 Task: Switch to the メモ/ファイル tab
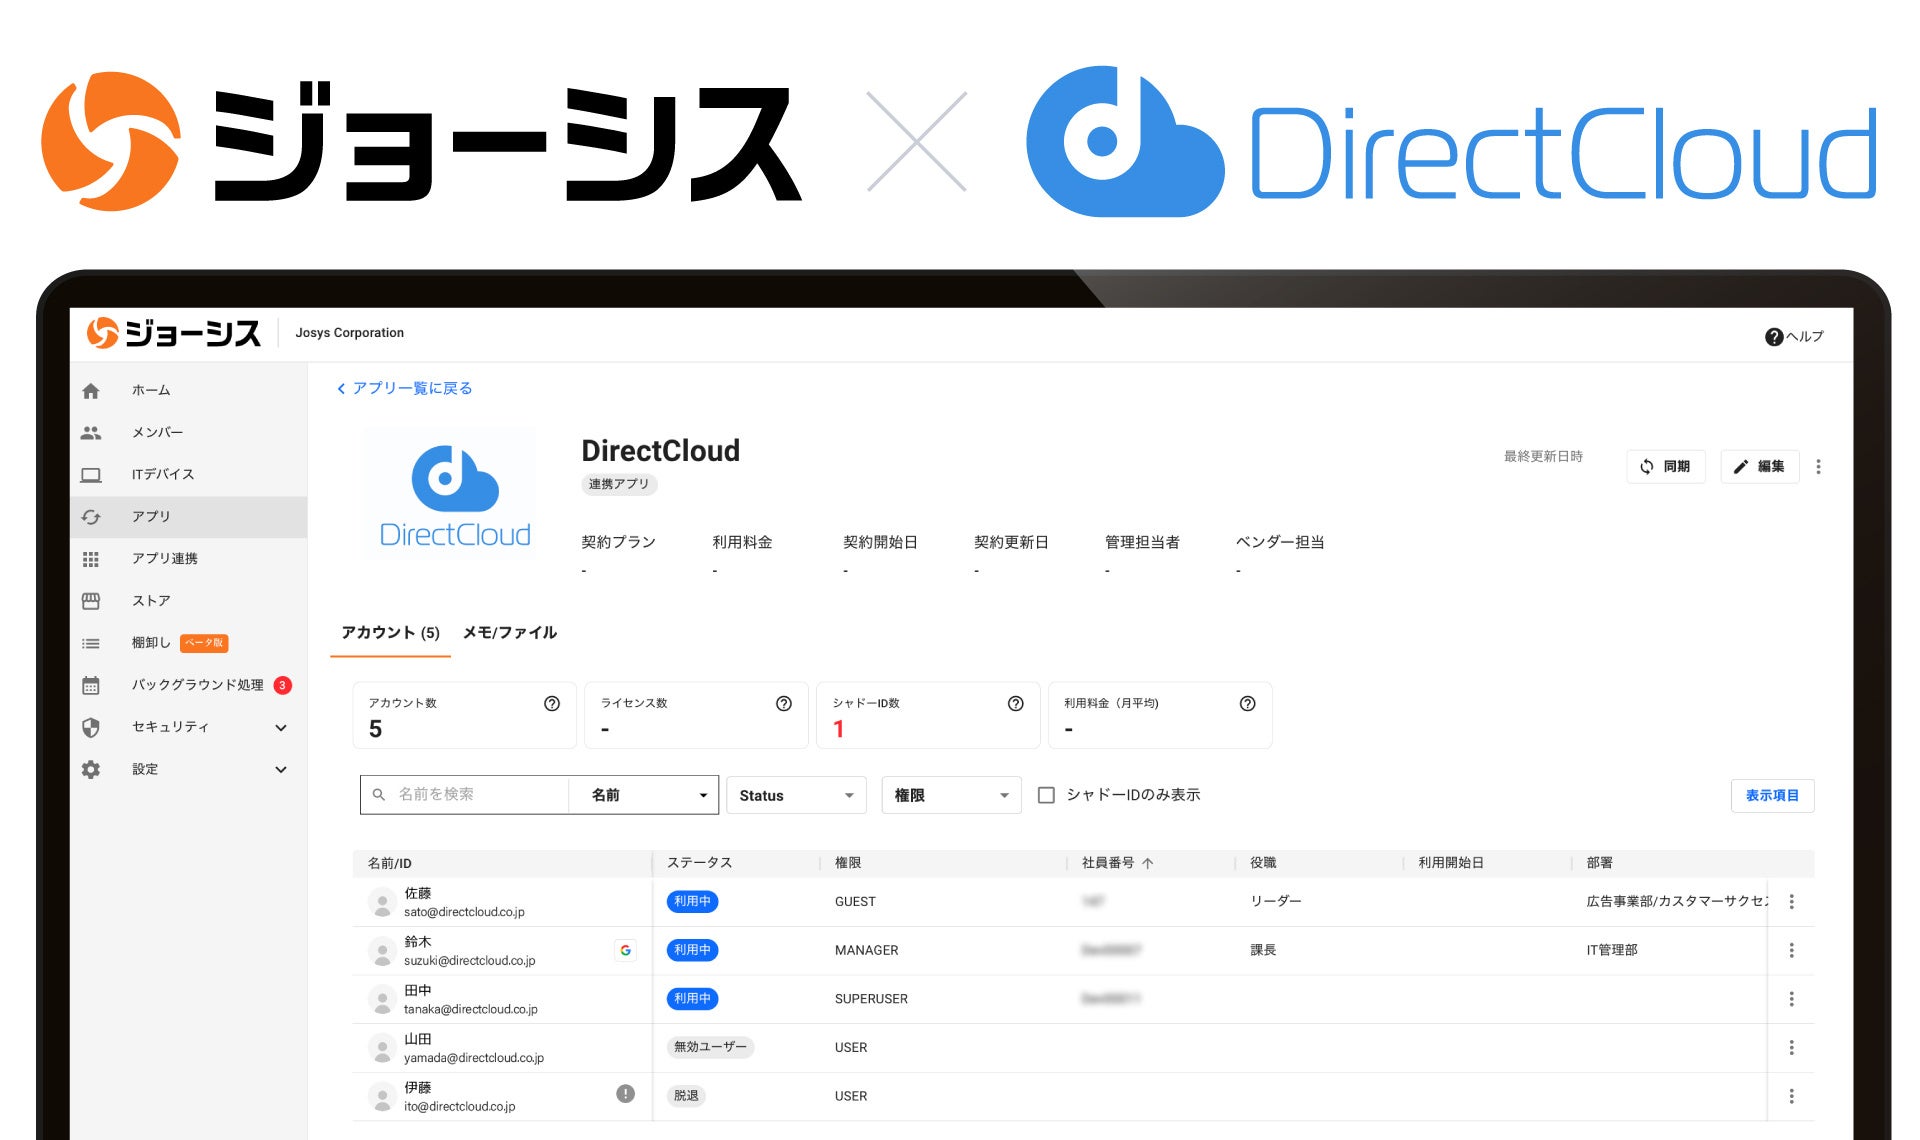(509, 632)
